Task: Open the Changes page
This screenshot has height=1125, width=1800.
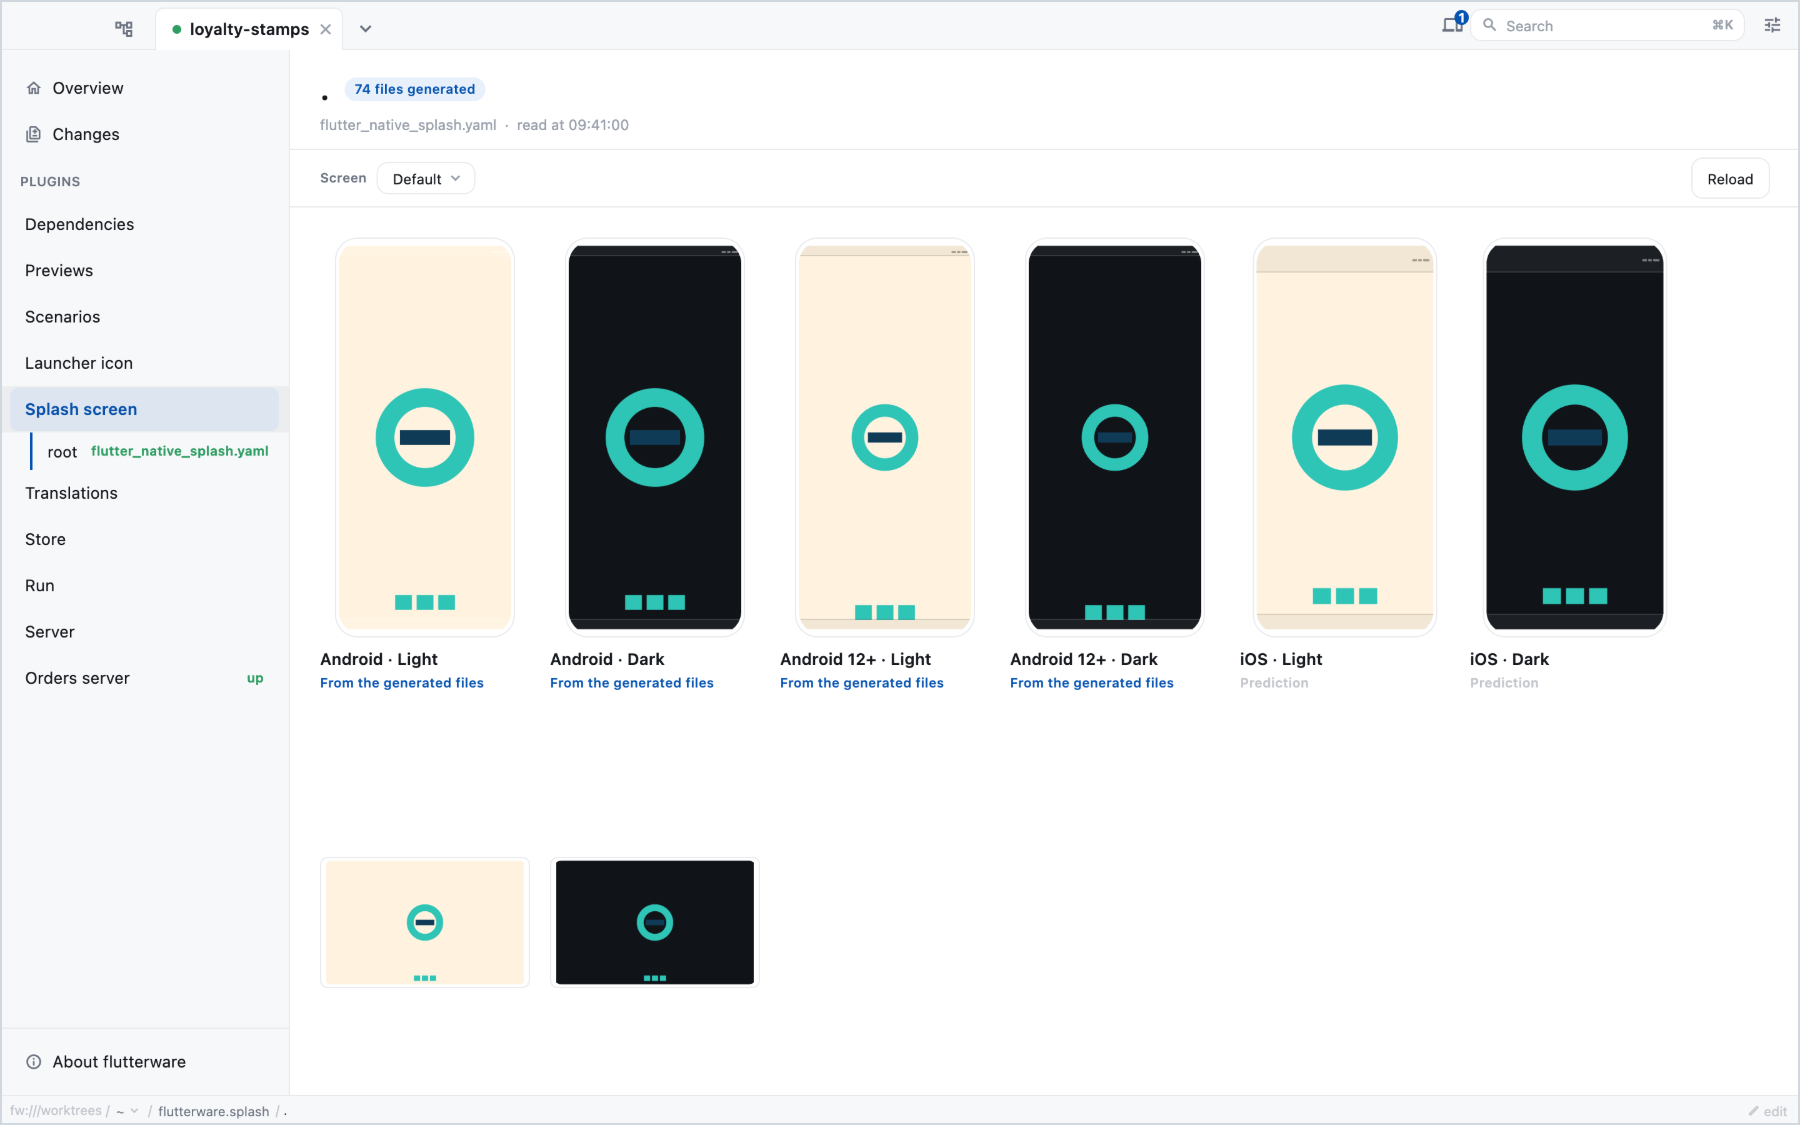Action: 145,134
